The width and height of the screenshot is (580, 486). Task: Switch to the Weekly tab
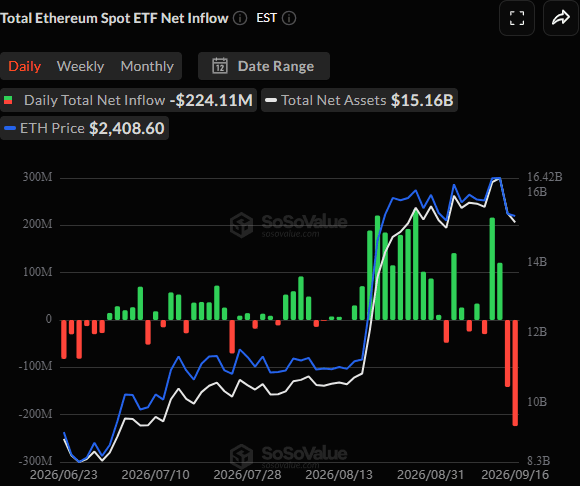(x=80, y=66)
